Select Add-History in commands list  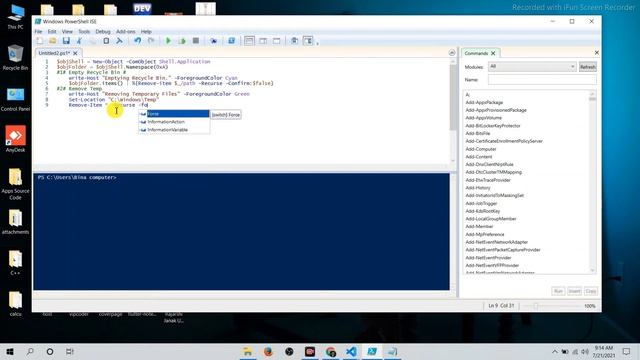[x=478, y=188]
